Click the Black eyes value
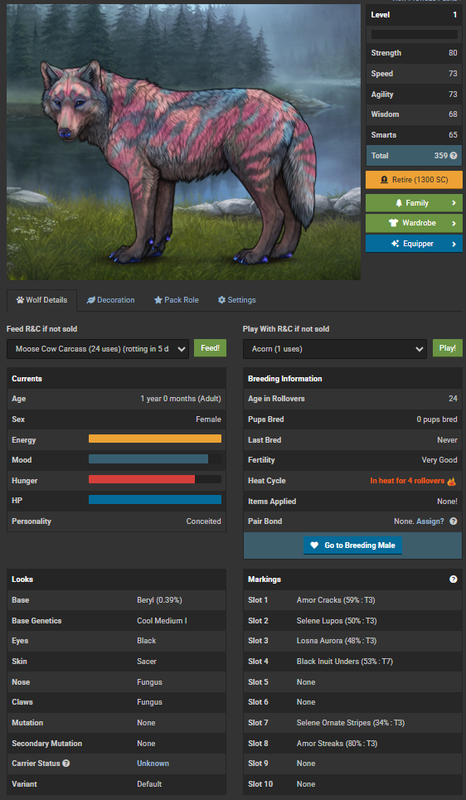466x800 pixels. pos(146,640)
